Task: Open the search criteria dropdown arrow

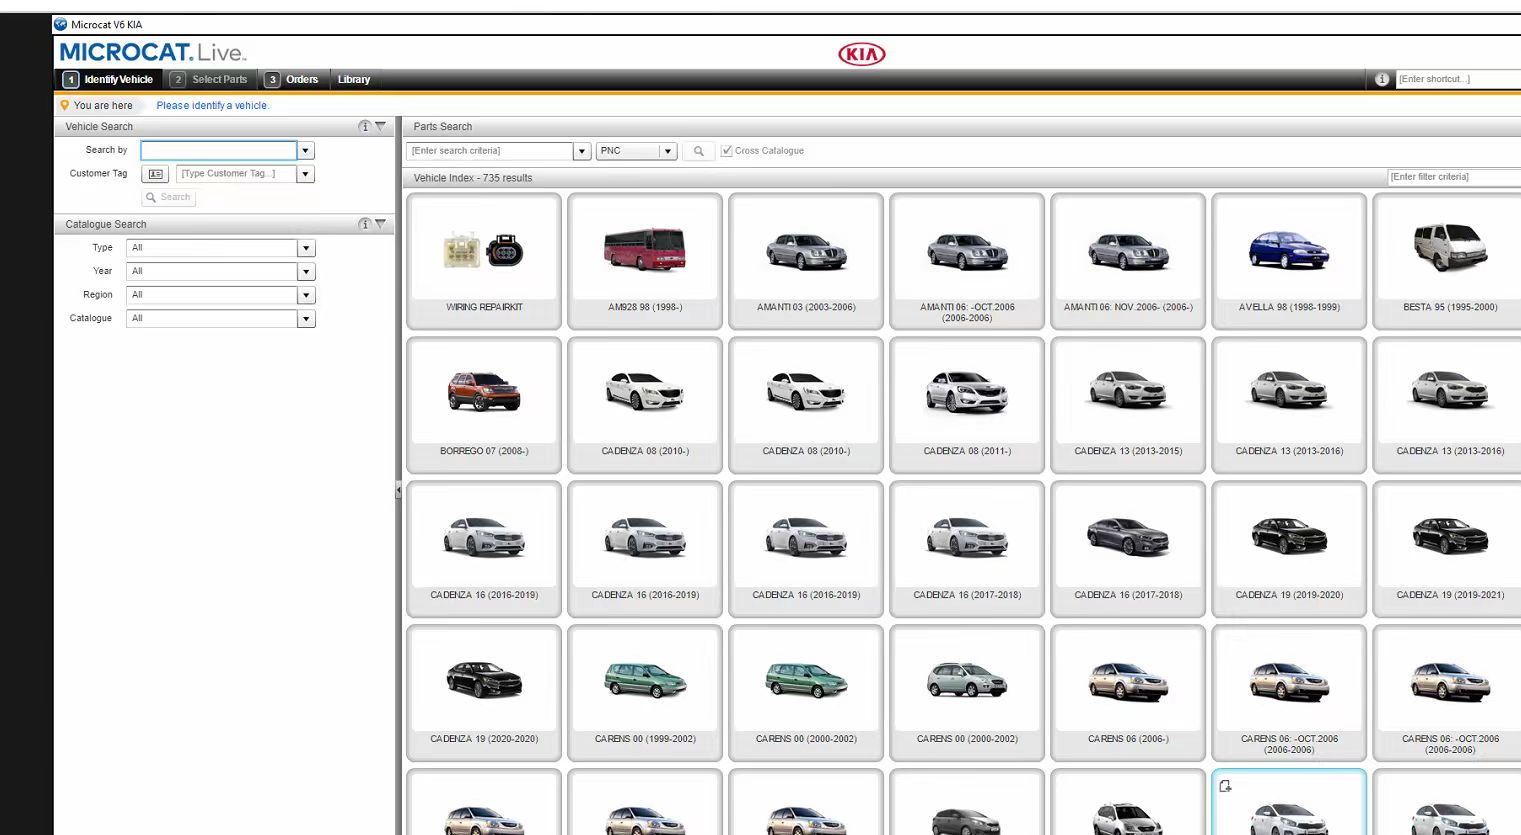Action: (x=582, y=151)
